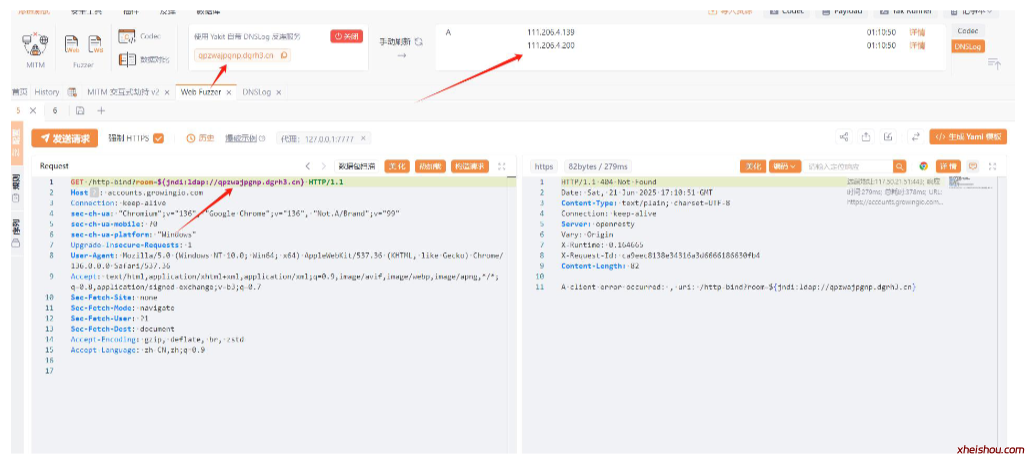Click the https tag in response header
Viewport: 1031px width, 467px height.
[544, 166]
